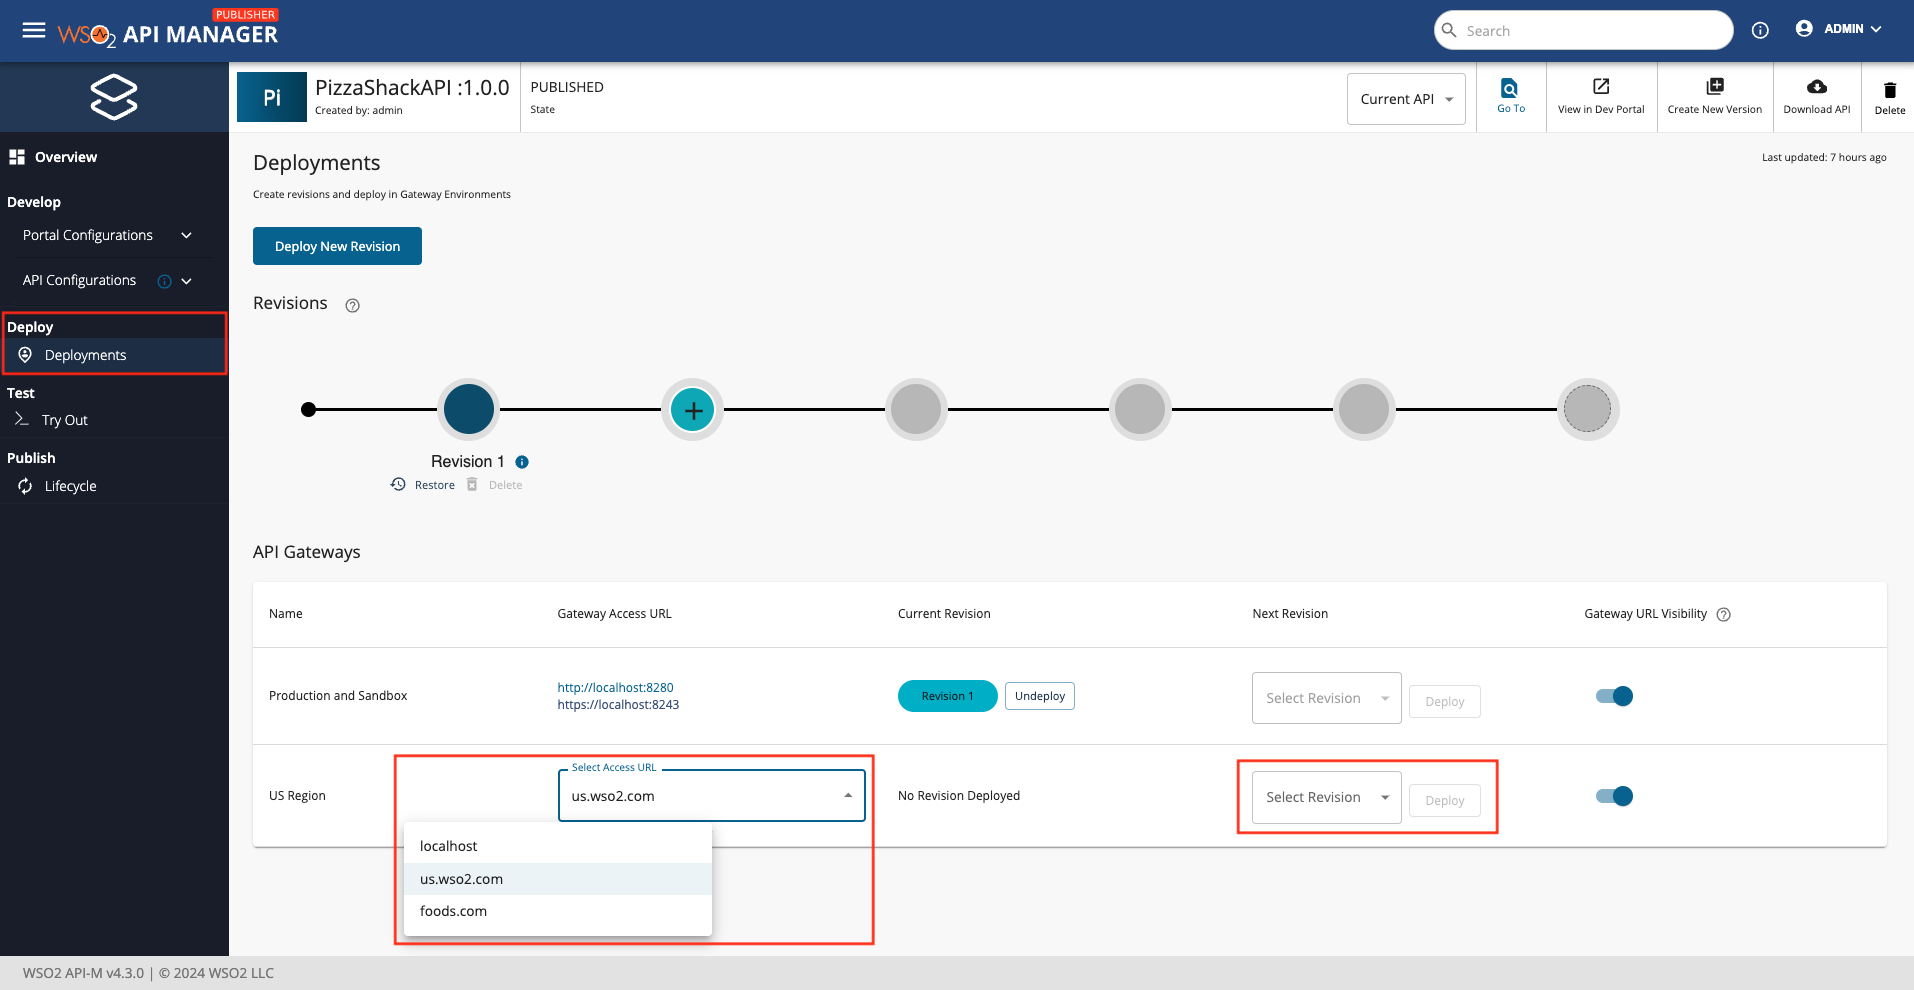
Task: Choose foods.com from the access URL list
Action: pyautogui.click(x=453, y=910)
